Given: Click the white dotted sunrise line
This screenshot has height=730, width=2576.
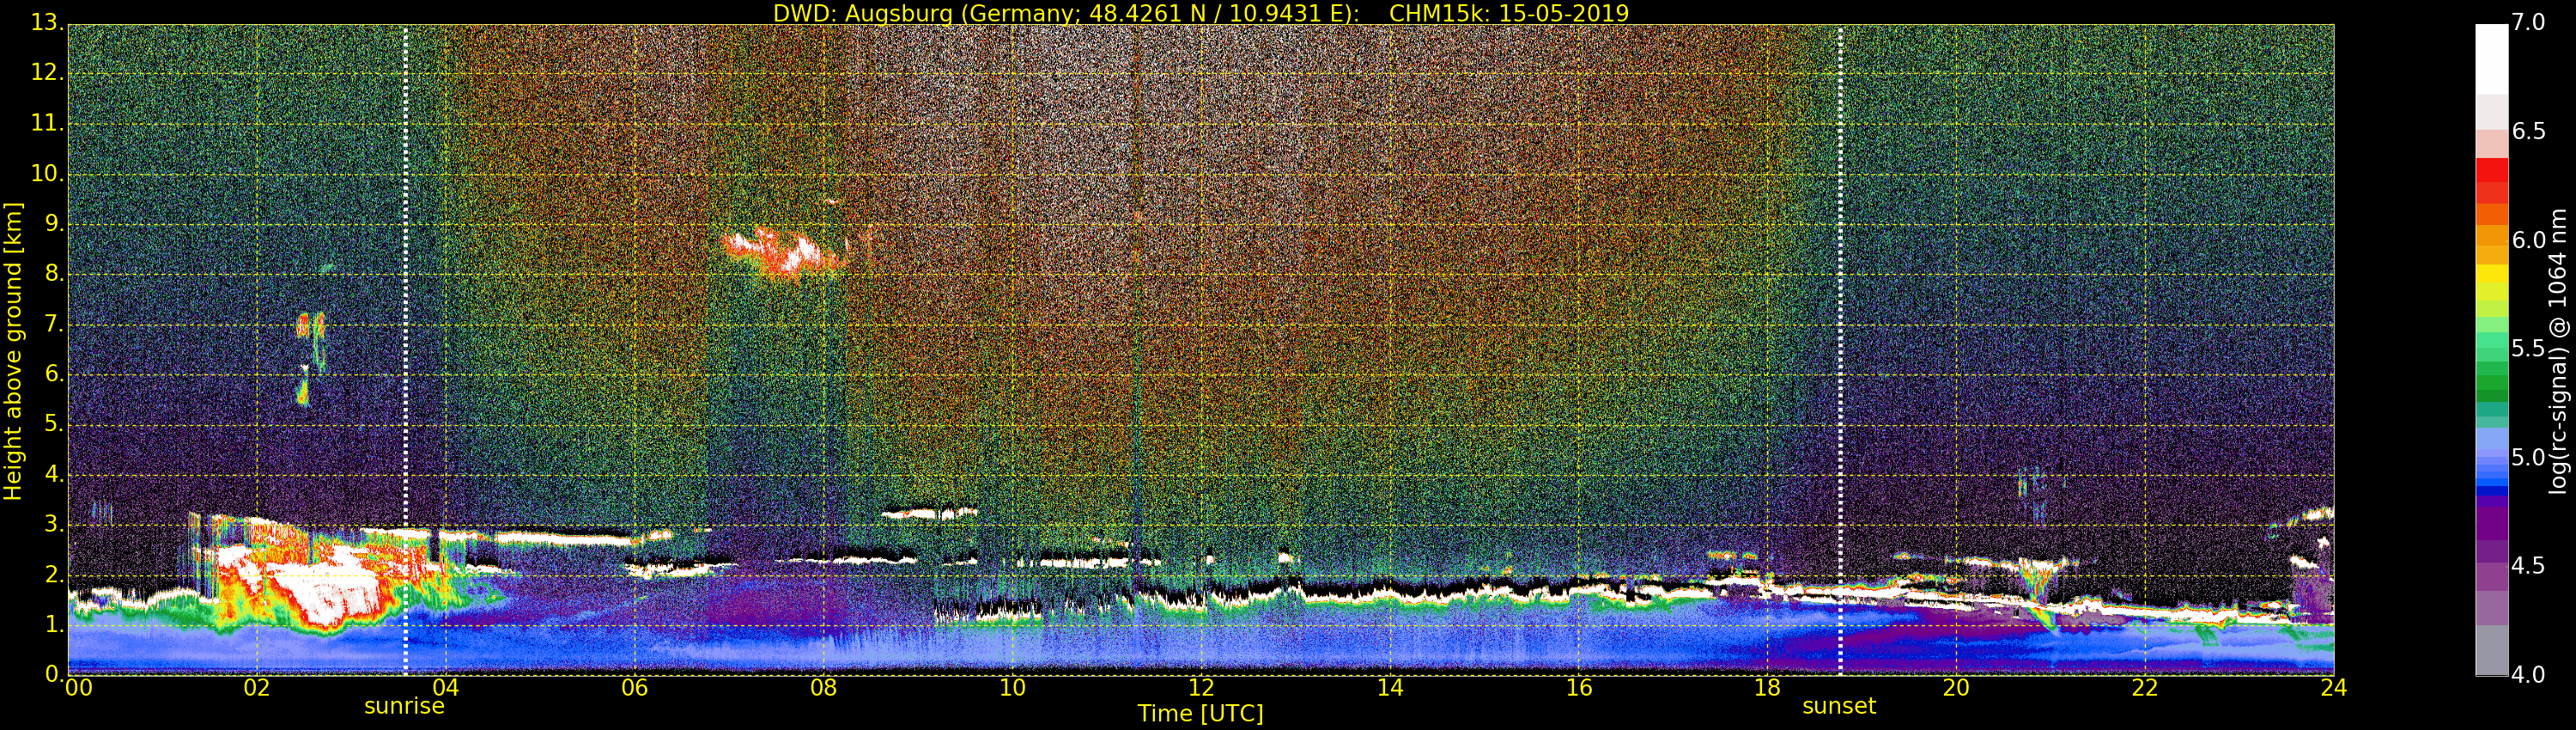Looking at the screenshot, I should [x=405, y=350].
